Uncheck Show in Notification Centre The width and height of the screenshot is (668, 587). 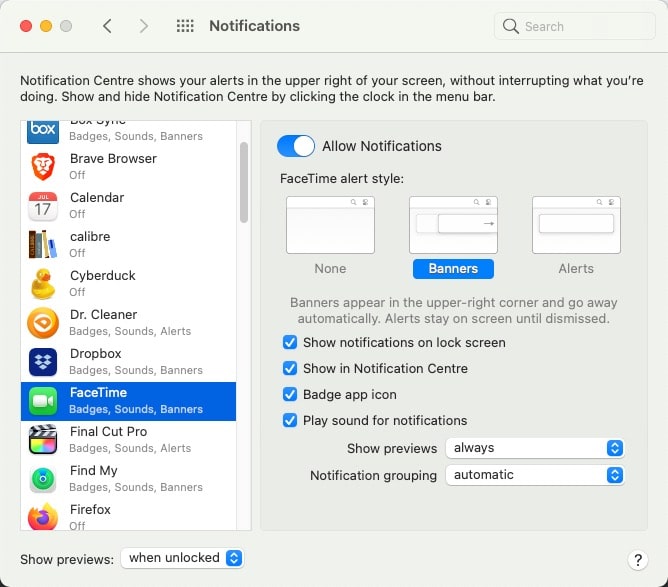coord(290,368)
